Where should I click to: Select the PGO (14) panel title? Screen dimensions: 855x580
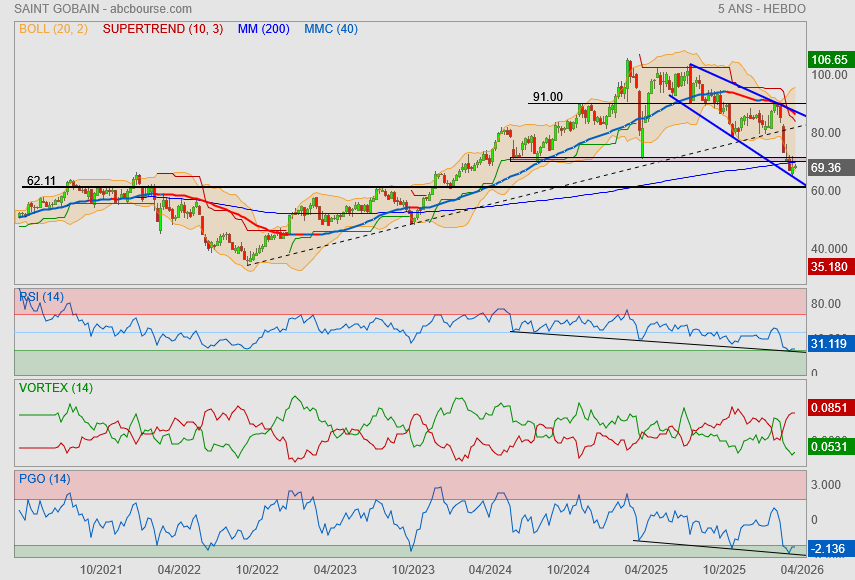pos(43,478)
